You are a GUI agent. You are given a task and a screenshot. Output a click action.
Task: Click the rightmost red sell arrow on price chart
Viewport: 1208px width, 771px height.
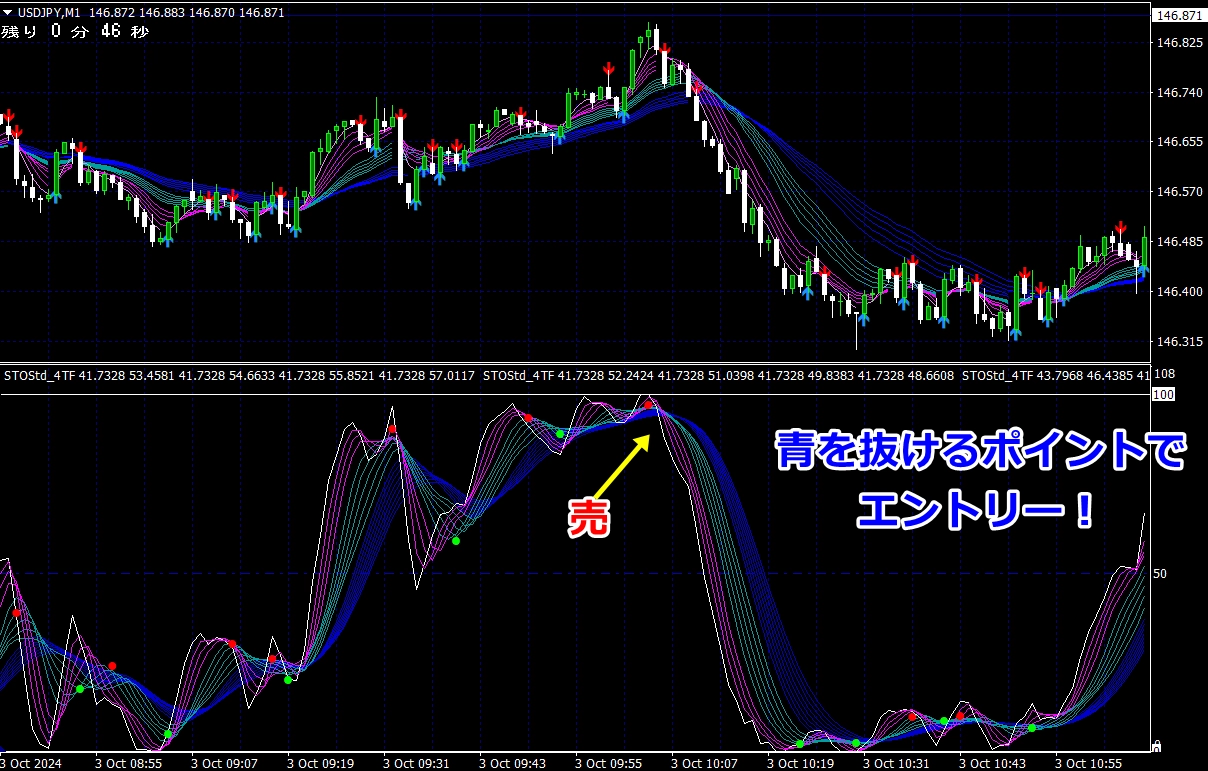point(1122,228)
